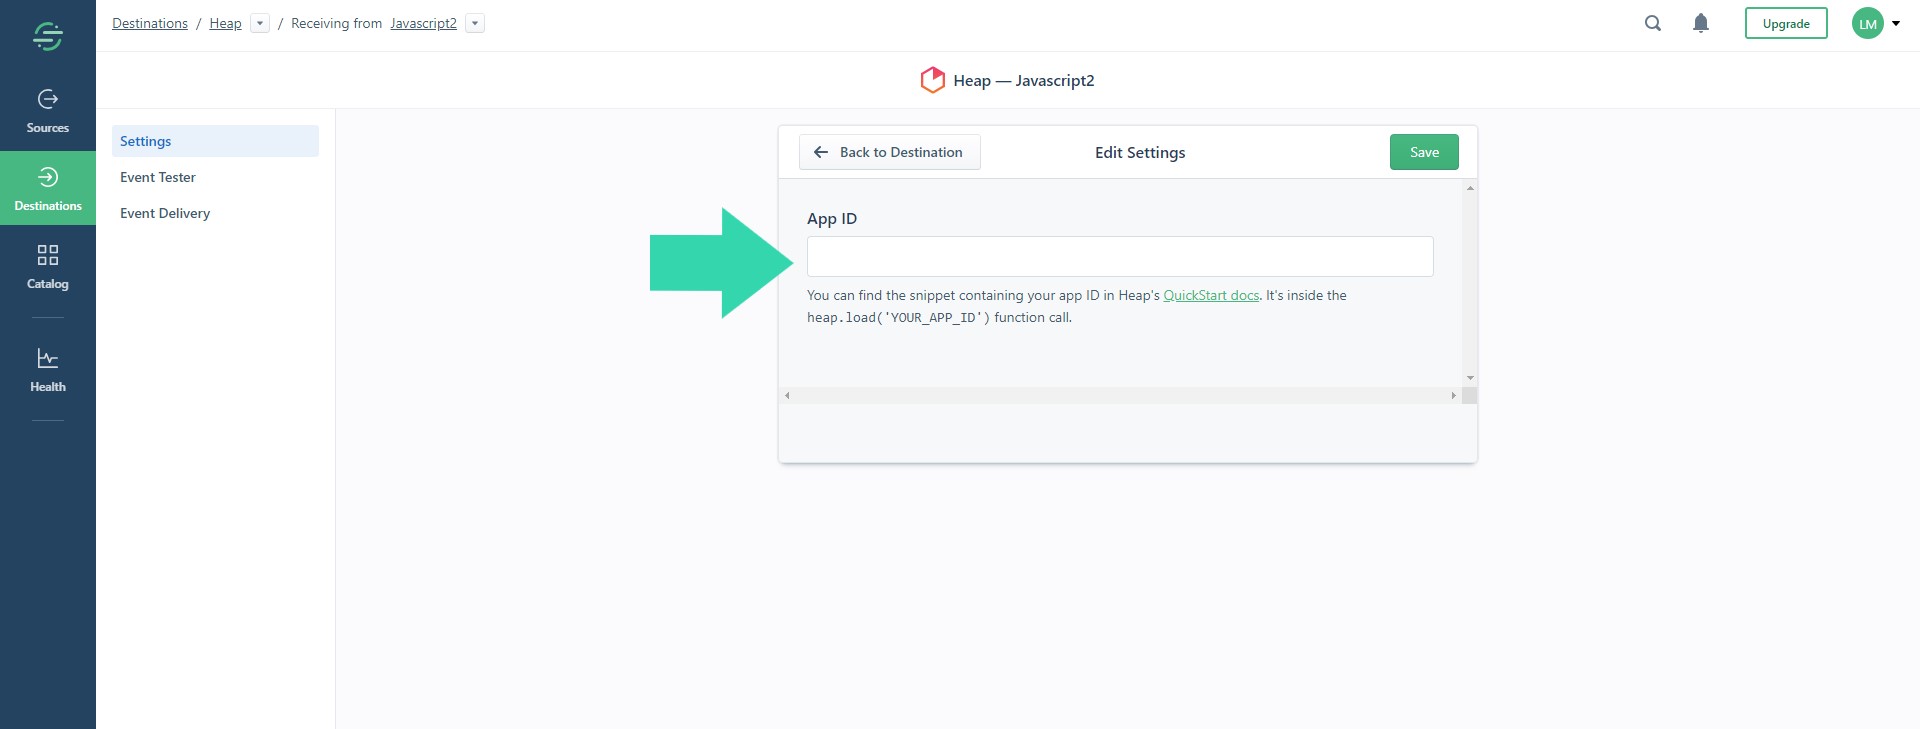This screenshot has height=729, width=1920.
Task: Open the Catalog in the sidebar
Action: [48, 267]
